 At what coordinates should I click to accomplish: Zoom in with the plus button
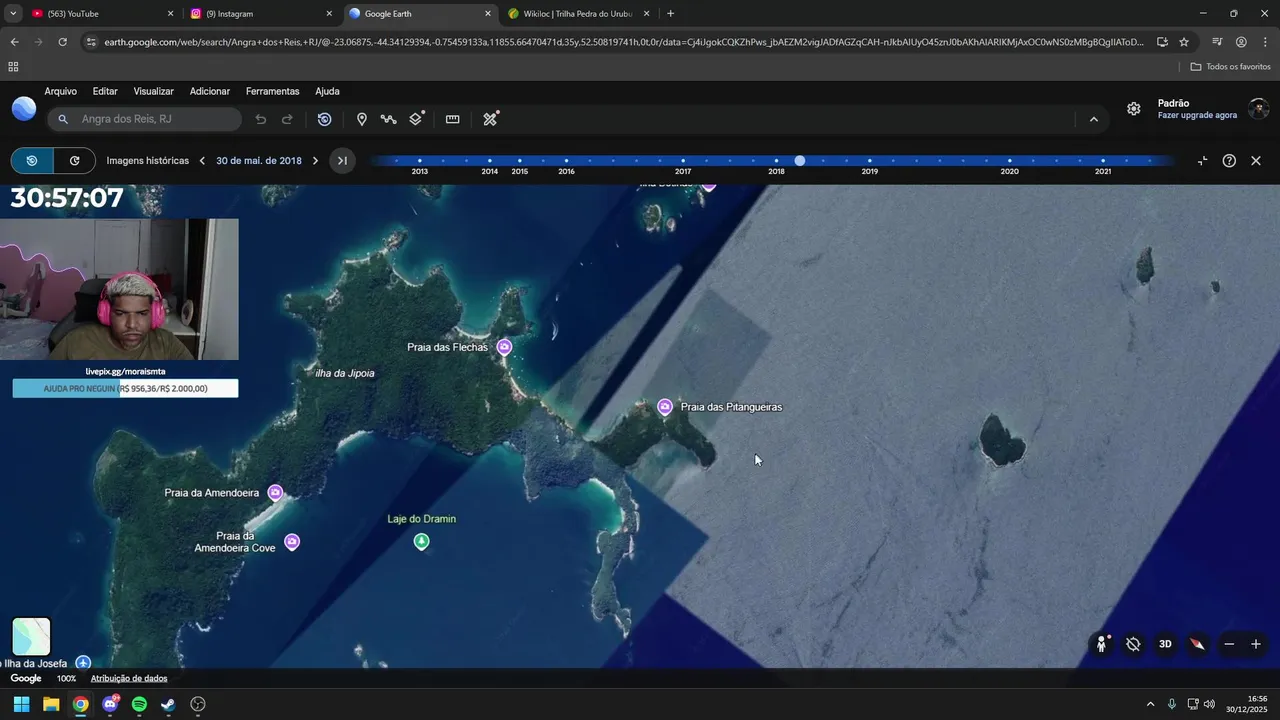point(1256,644)
